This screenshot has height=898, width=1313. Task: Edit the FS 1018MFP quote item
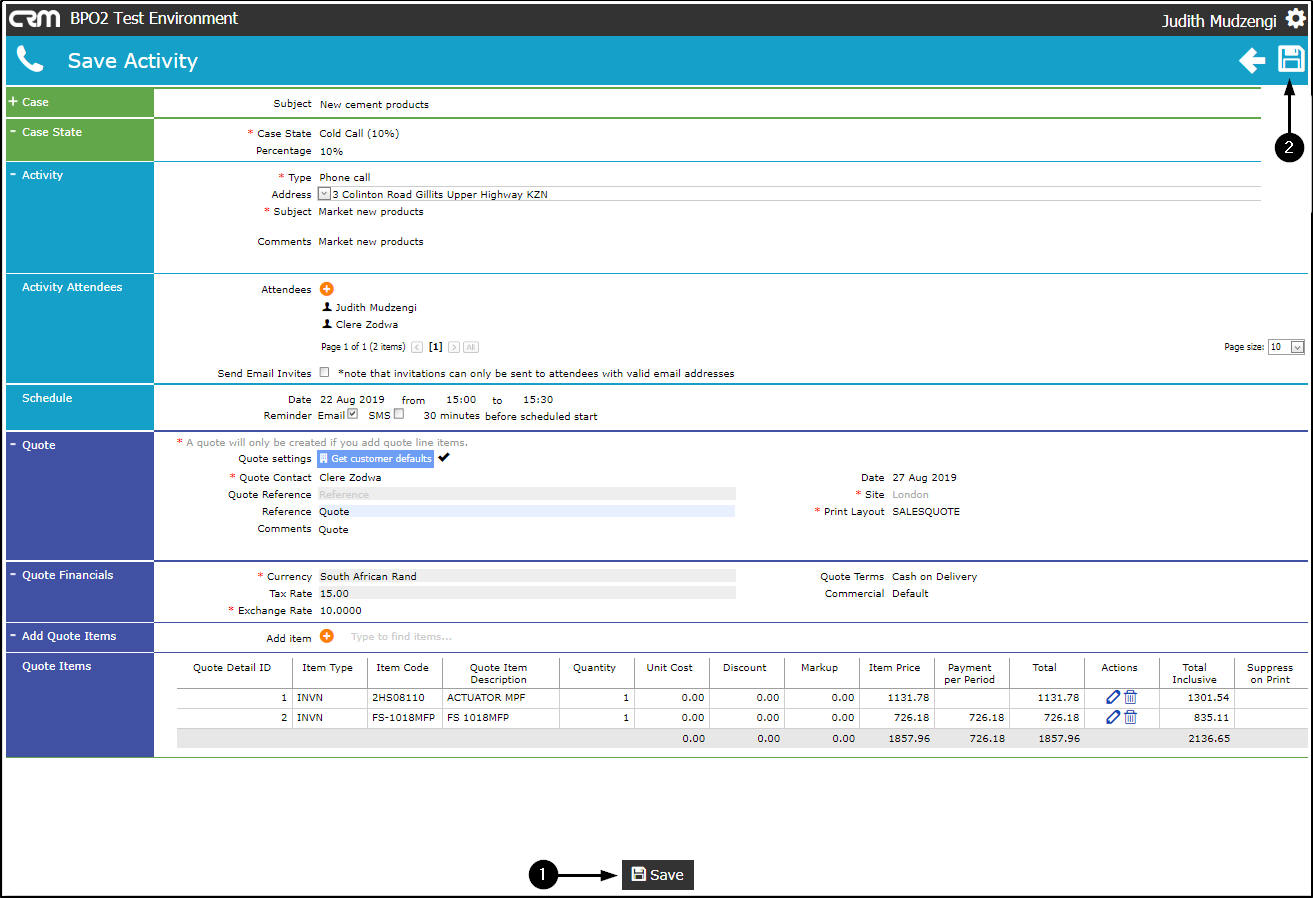pos(1113,717)
